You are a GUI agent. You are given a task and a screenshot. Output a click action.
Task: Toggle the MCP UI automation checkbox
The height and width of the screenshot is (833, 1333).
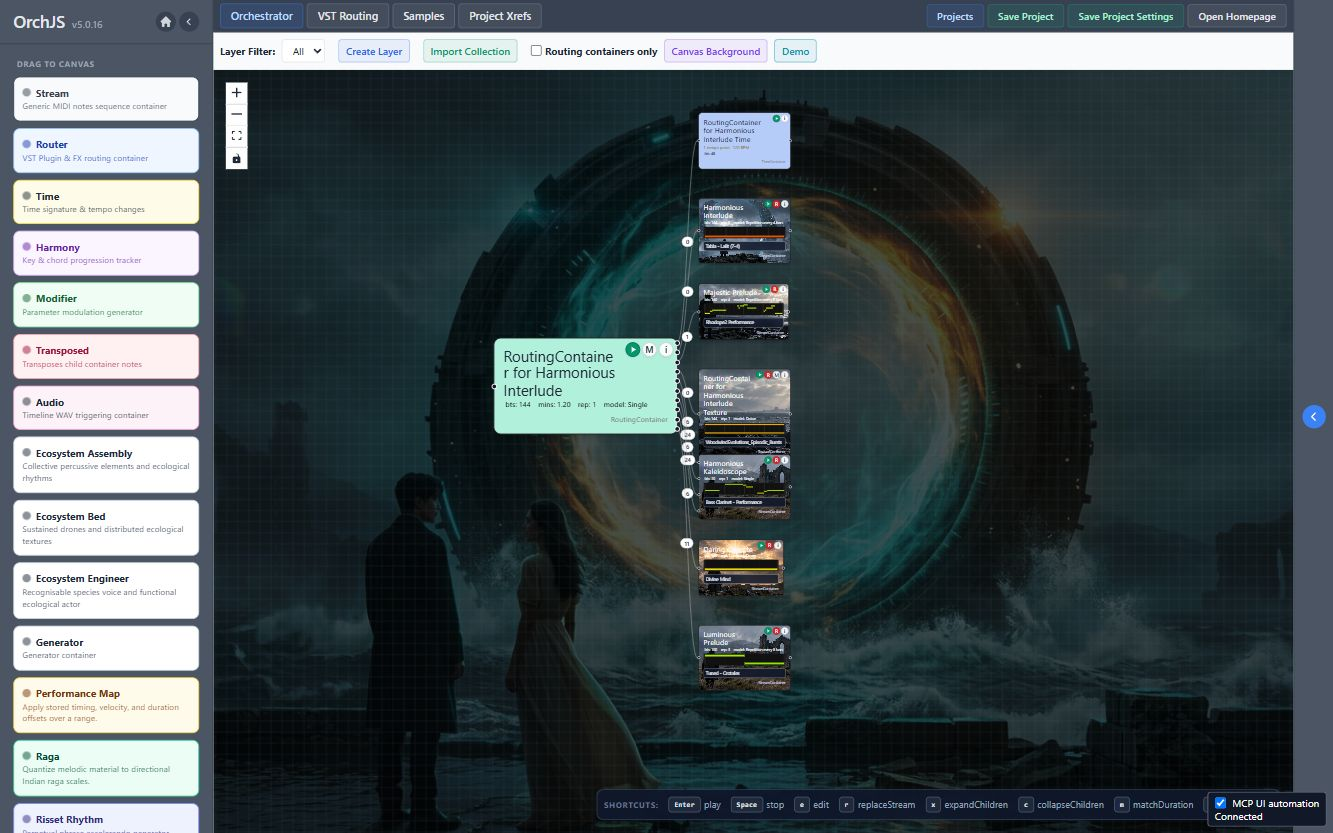pos(1220,803)
